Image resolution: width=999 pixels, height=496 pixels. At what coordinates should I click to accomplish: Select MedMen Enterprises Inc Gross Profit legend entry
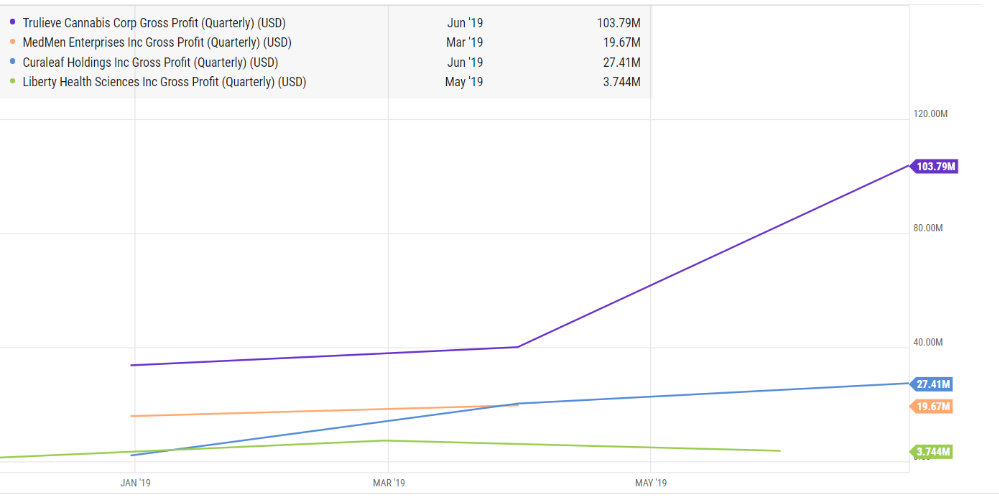click(157, 43)
